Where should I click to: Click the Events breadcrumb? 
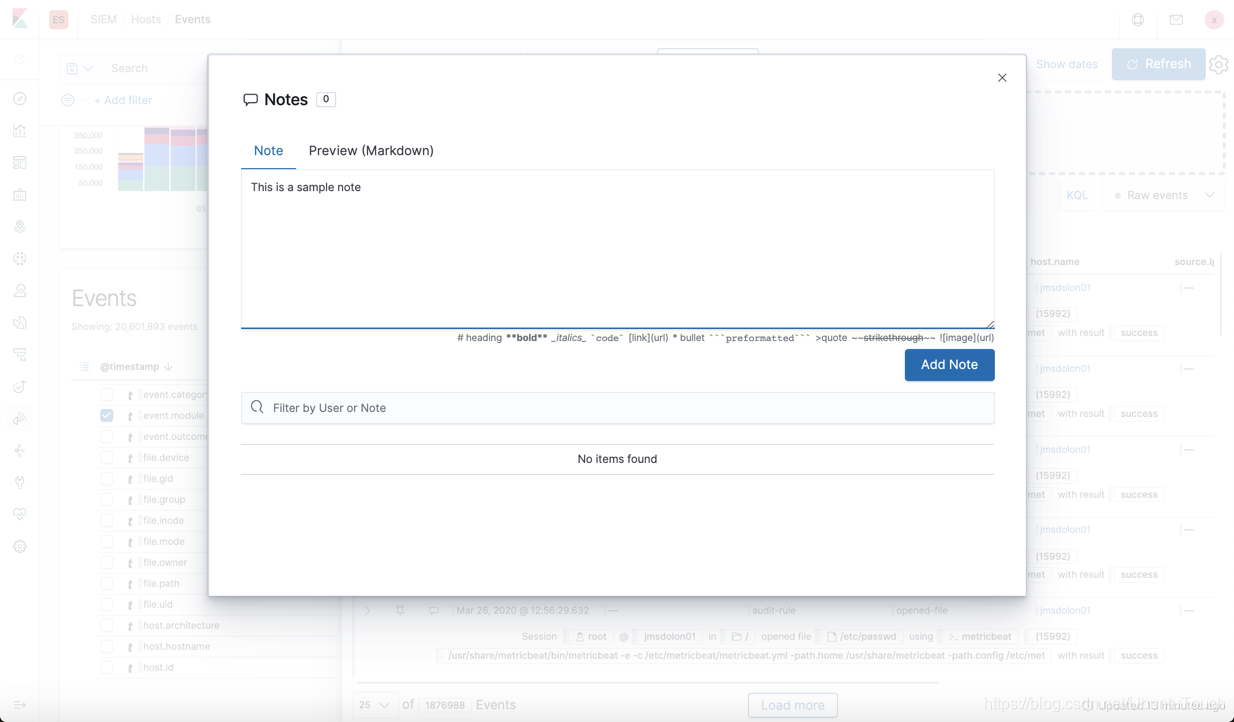[x=192, y=20]
